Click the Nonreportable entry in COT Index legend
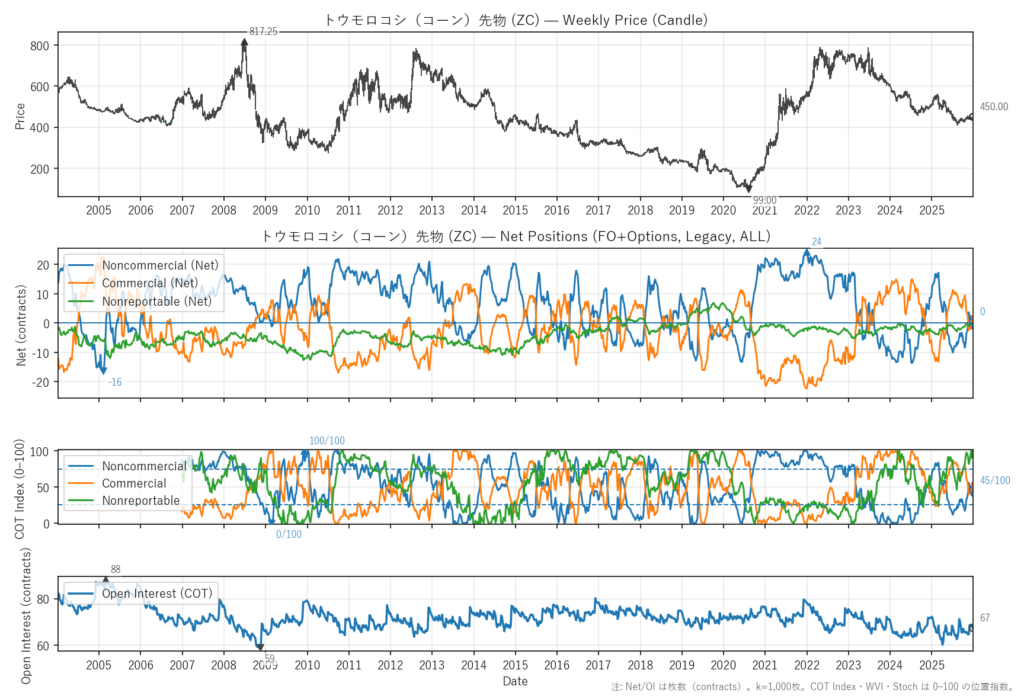The width and height of the screenshot is (1024, 699). click(141, 500)
